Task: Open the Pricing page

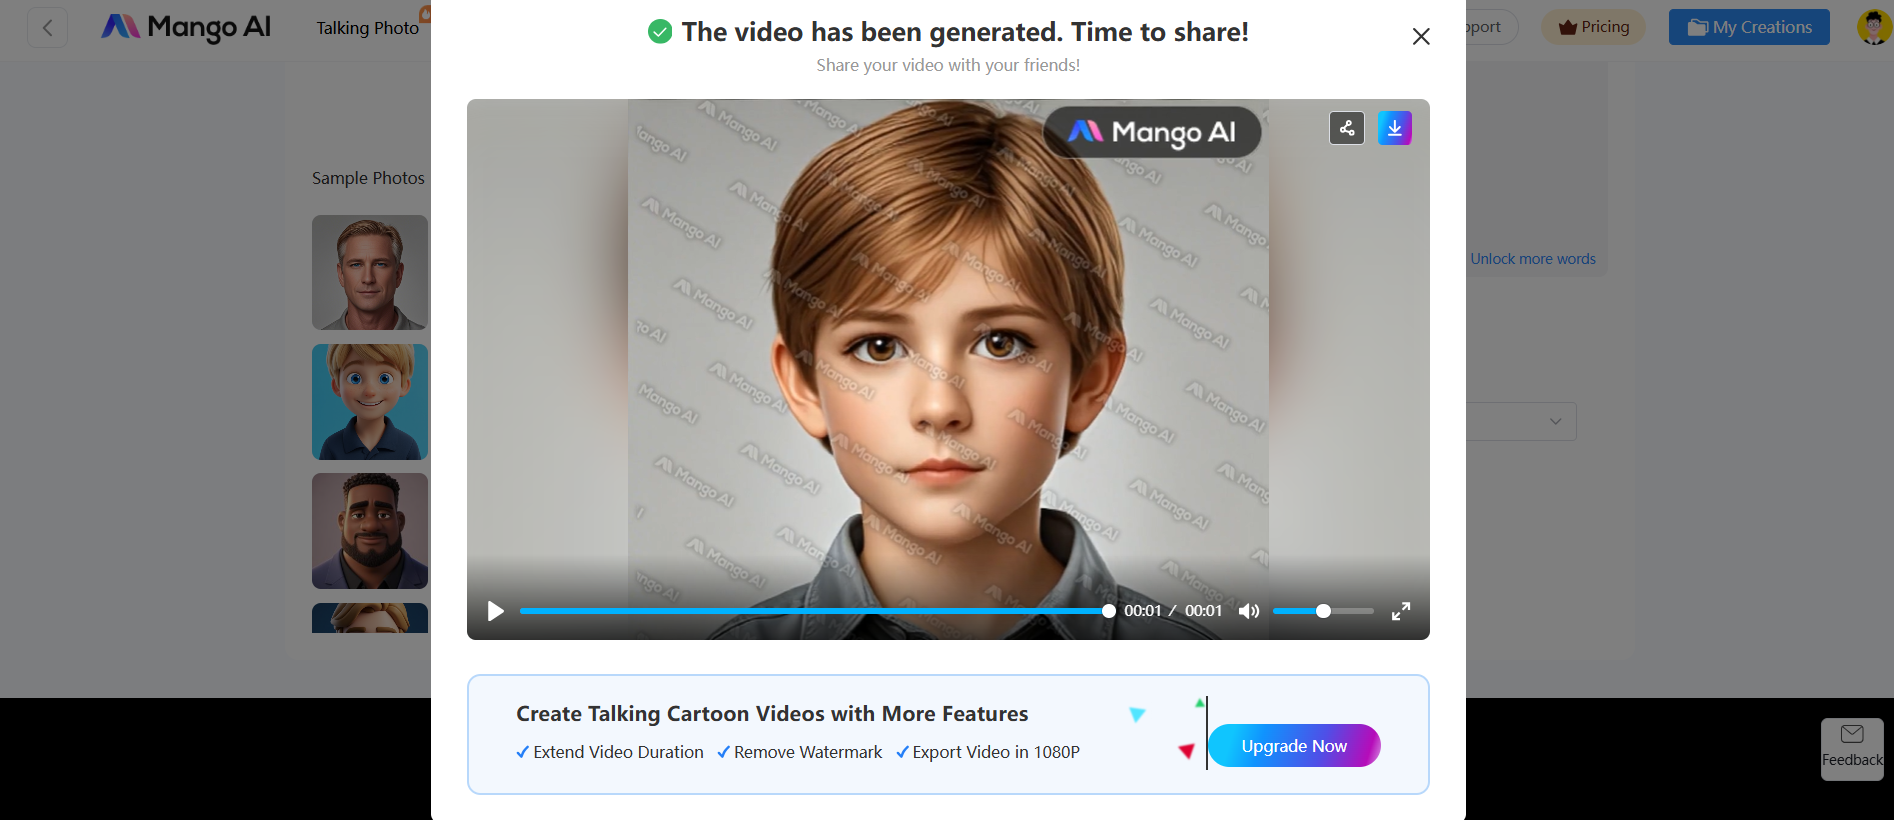Action: [1594, 27]
